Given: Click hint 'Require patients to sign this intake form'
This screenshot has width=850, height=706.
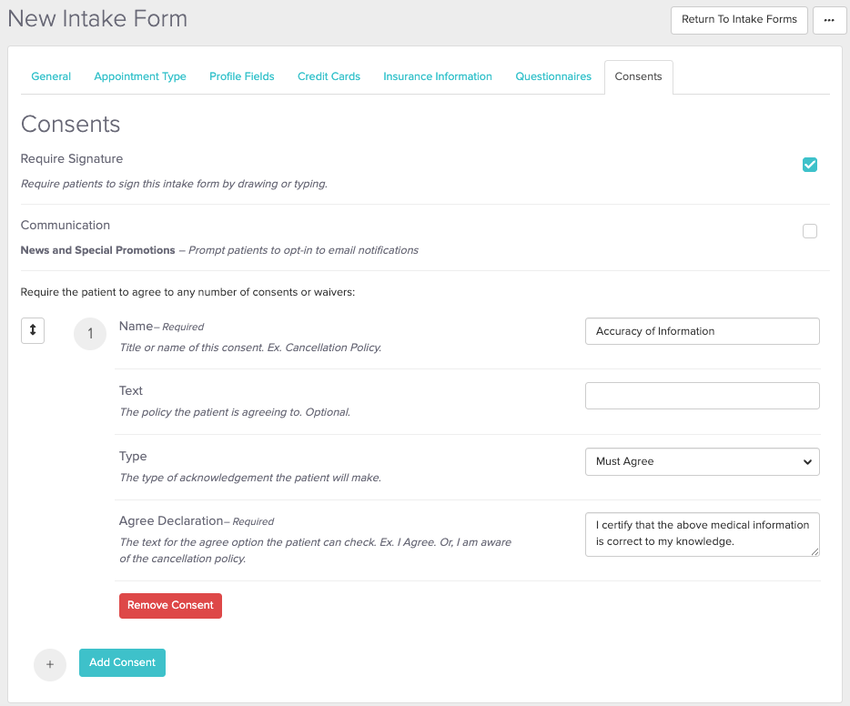Looking at the screenshot, I should 174,184.
